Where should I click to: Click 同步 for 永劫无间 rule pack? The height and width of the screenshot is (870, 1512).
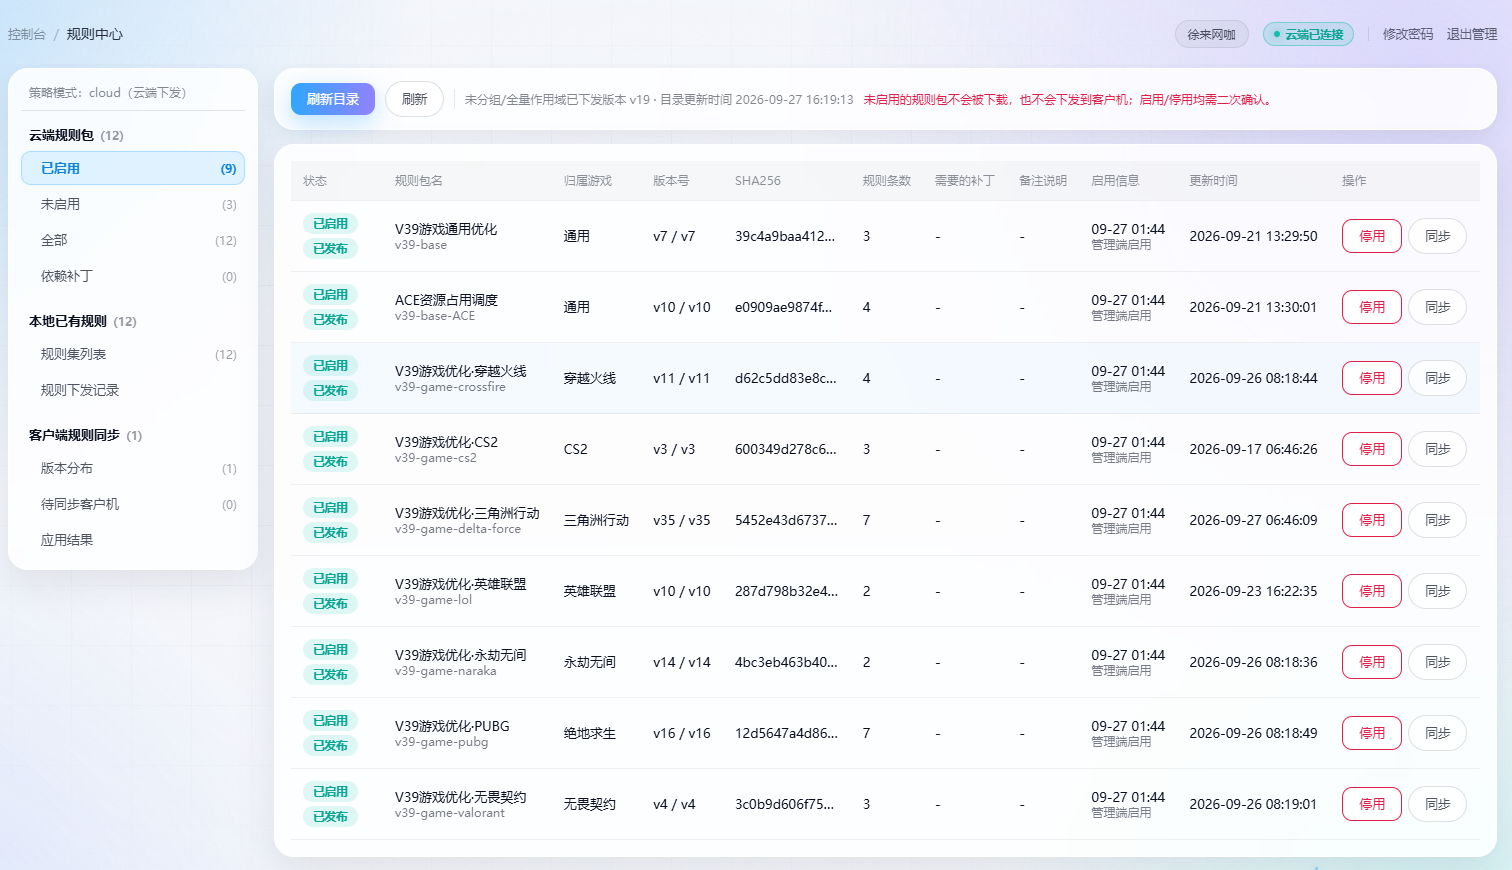pyautogui.click(x=1438, y=662)
